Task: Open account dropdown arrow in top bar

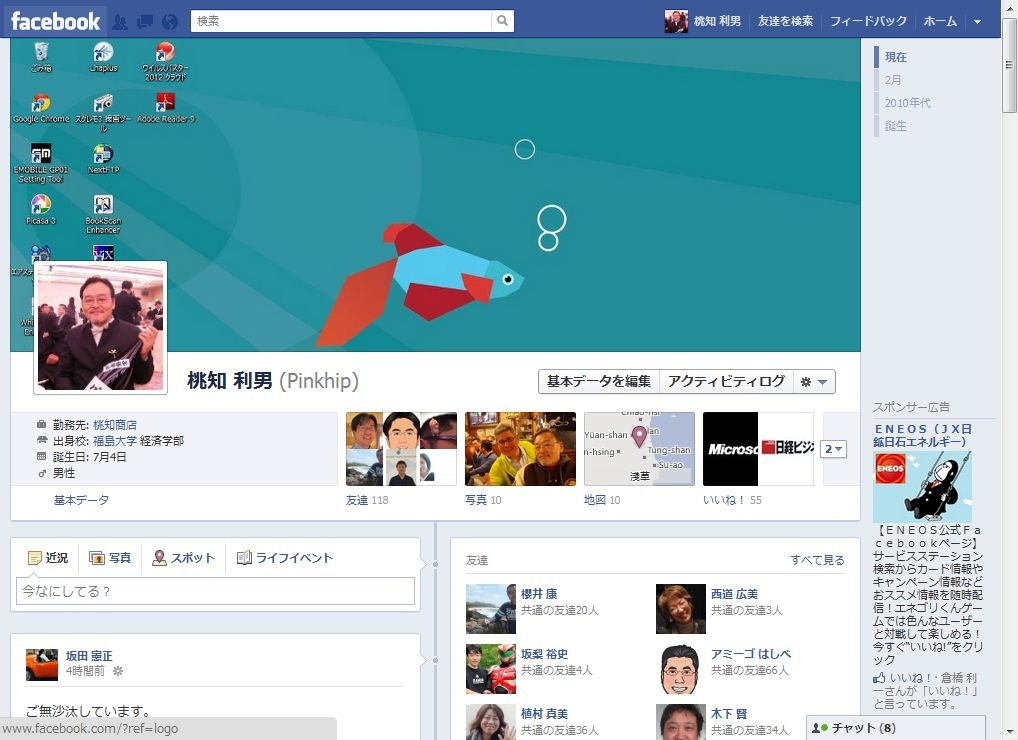Action: tap(977, 21)
